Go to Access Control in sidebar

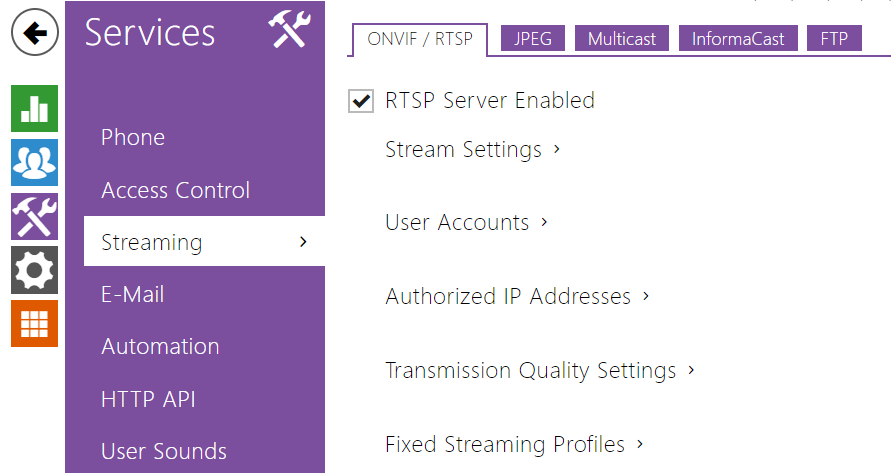175,190
